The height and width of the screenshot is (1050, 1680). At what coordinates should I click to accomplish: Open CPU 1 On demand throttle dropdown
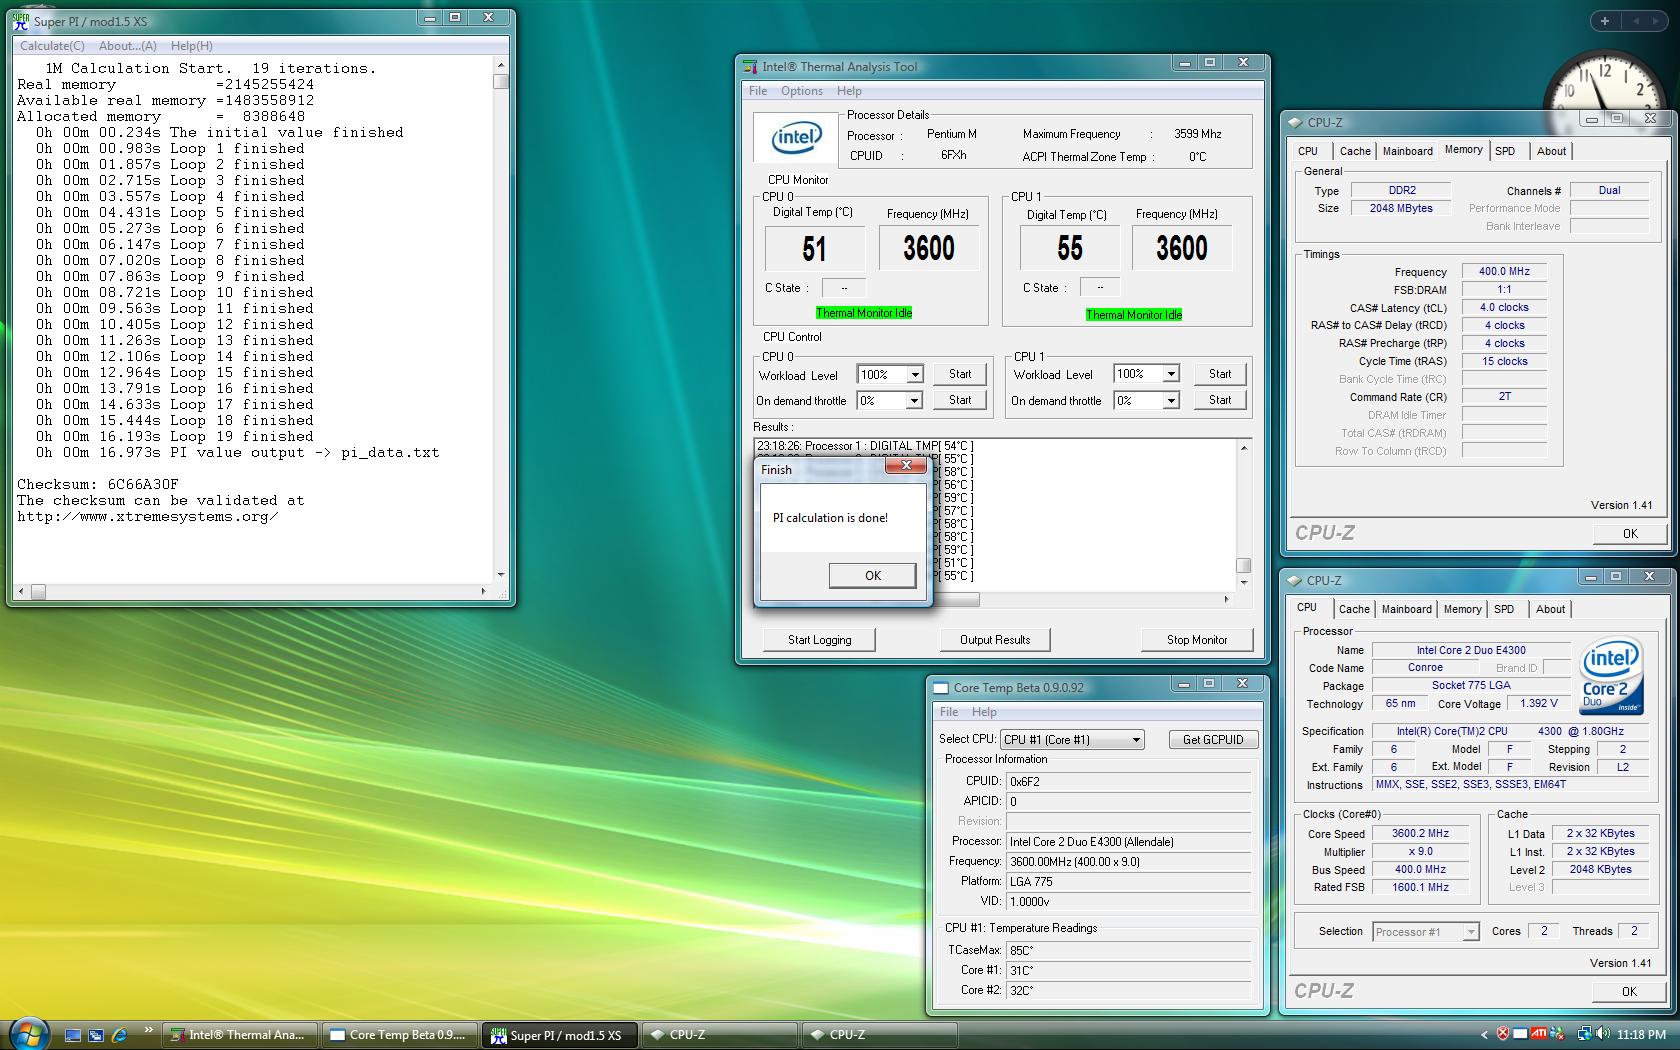click(x=1171, y=400)
